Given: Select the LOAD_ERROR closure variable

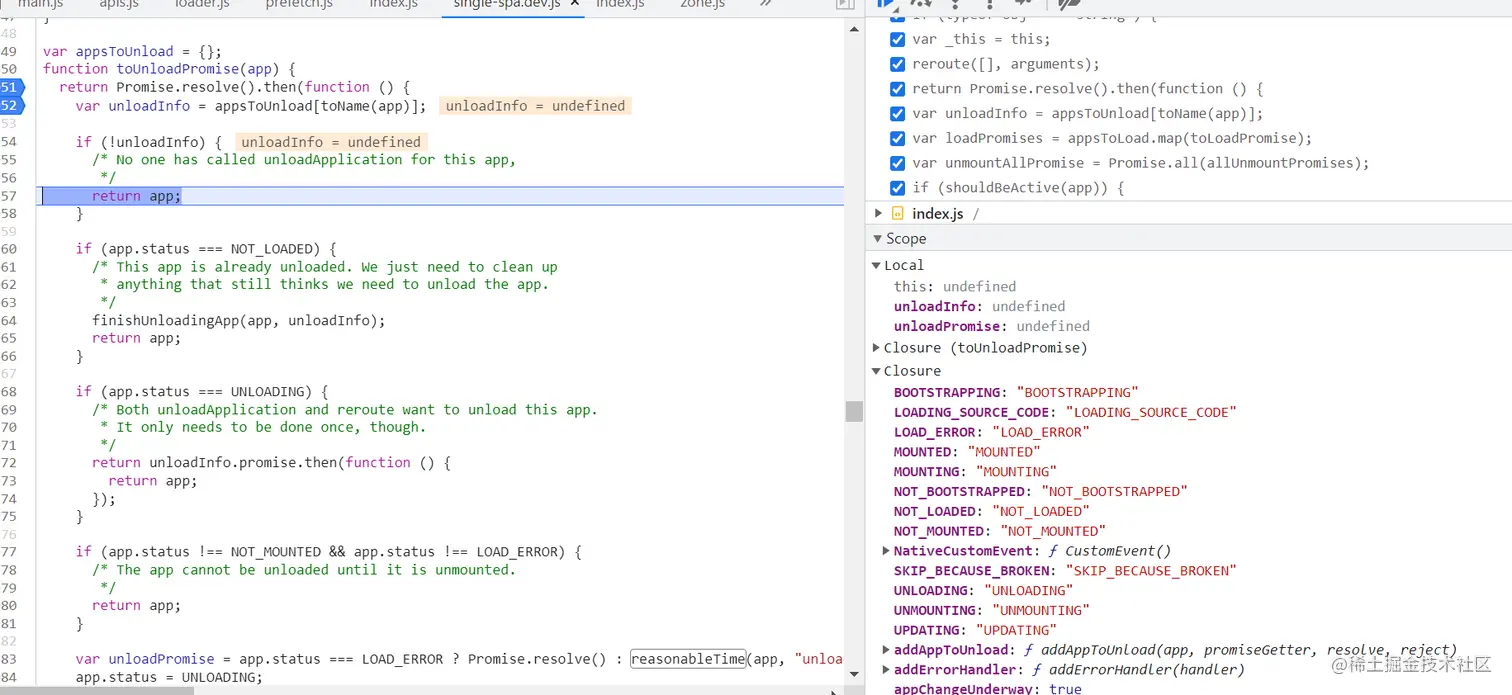Looking at the screenshot, I should tap(992, 432).
